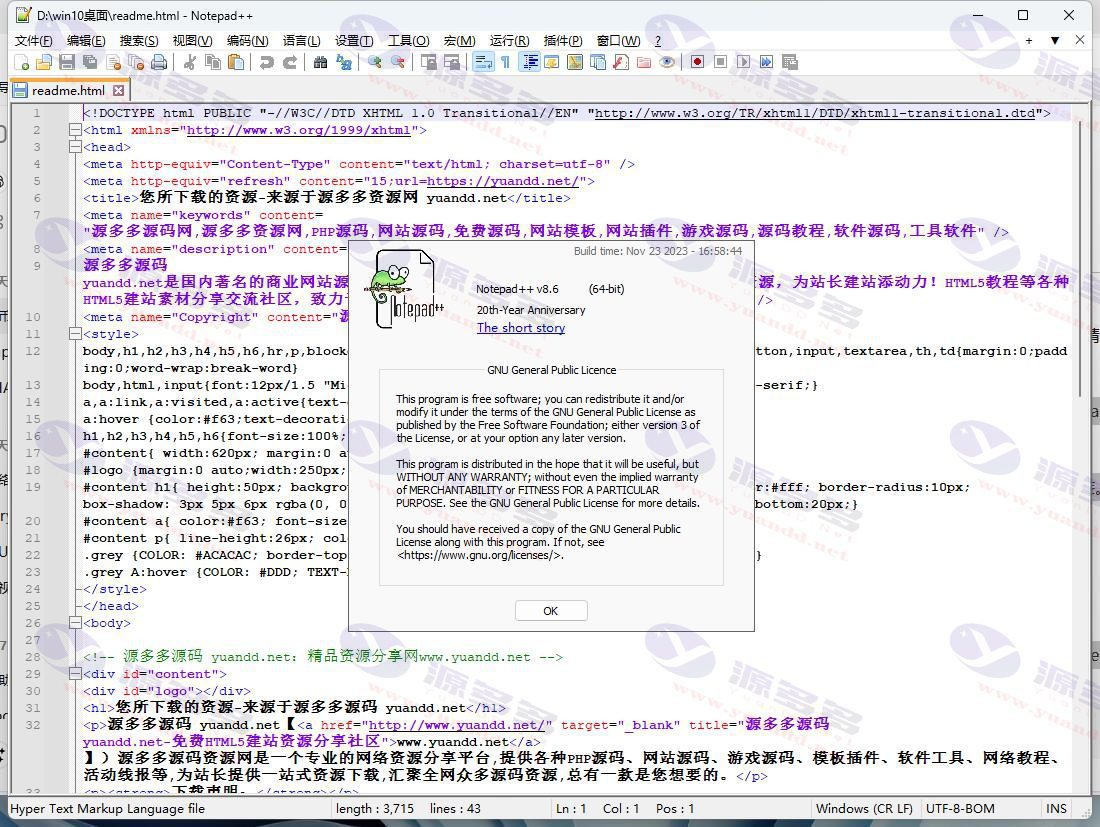Image resolution: width=1100 pixels, height=827 pixels.
Task: Click the plus button at menu bar right
Action: [1028, 41]
